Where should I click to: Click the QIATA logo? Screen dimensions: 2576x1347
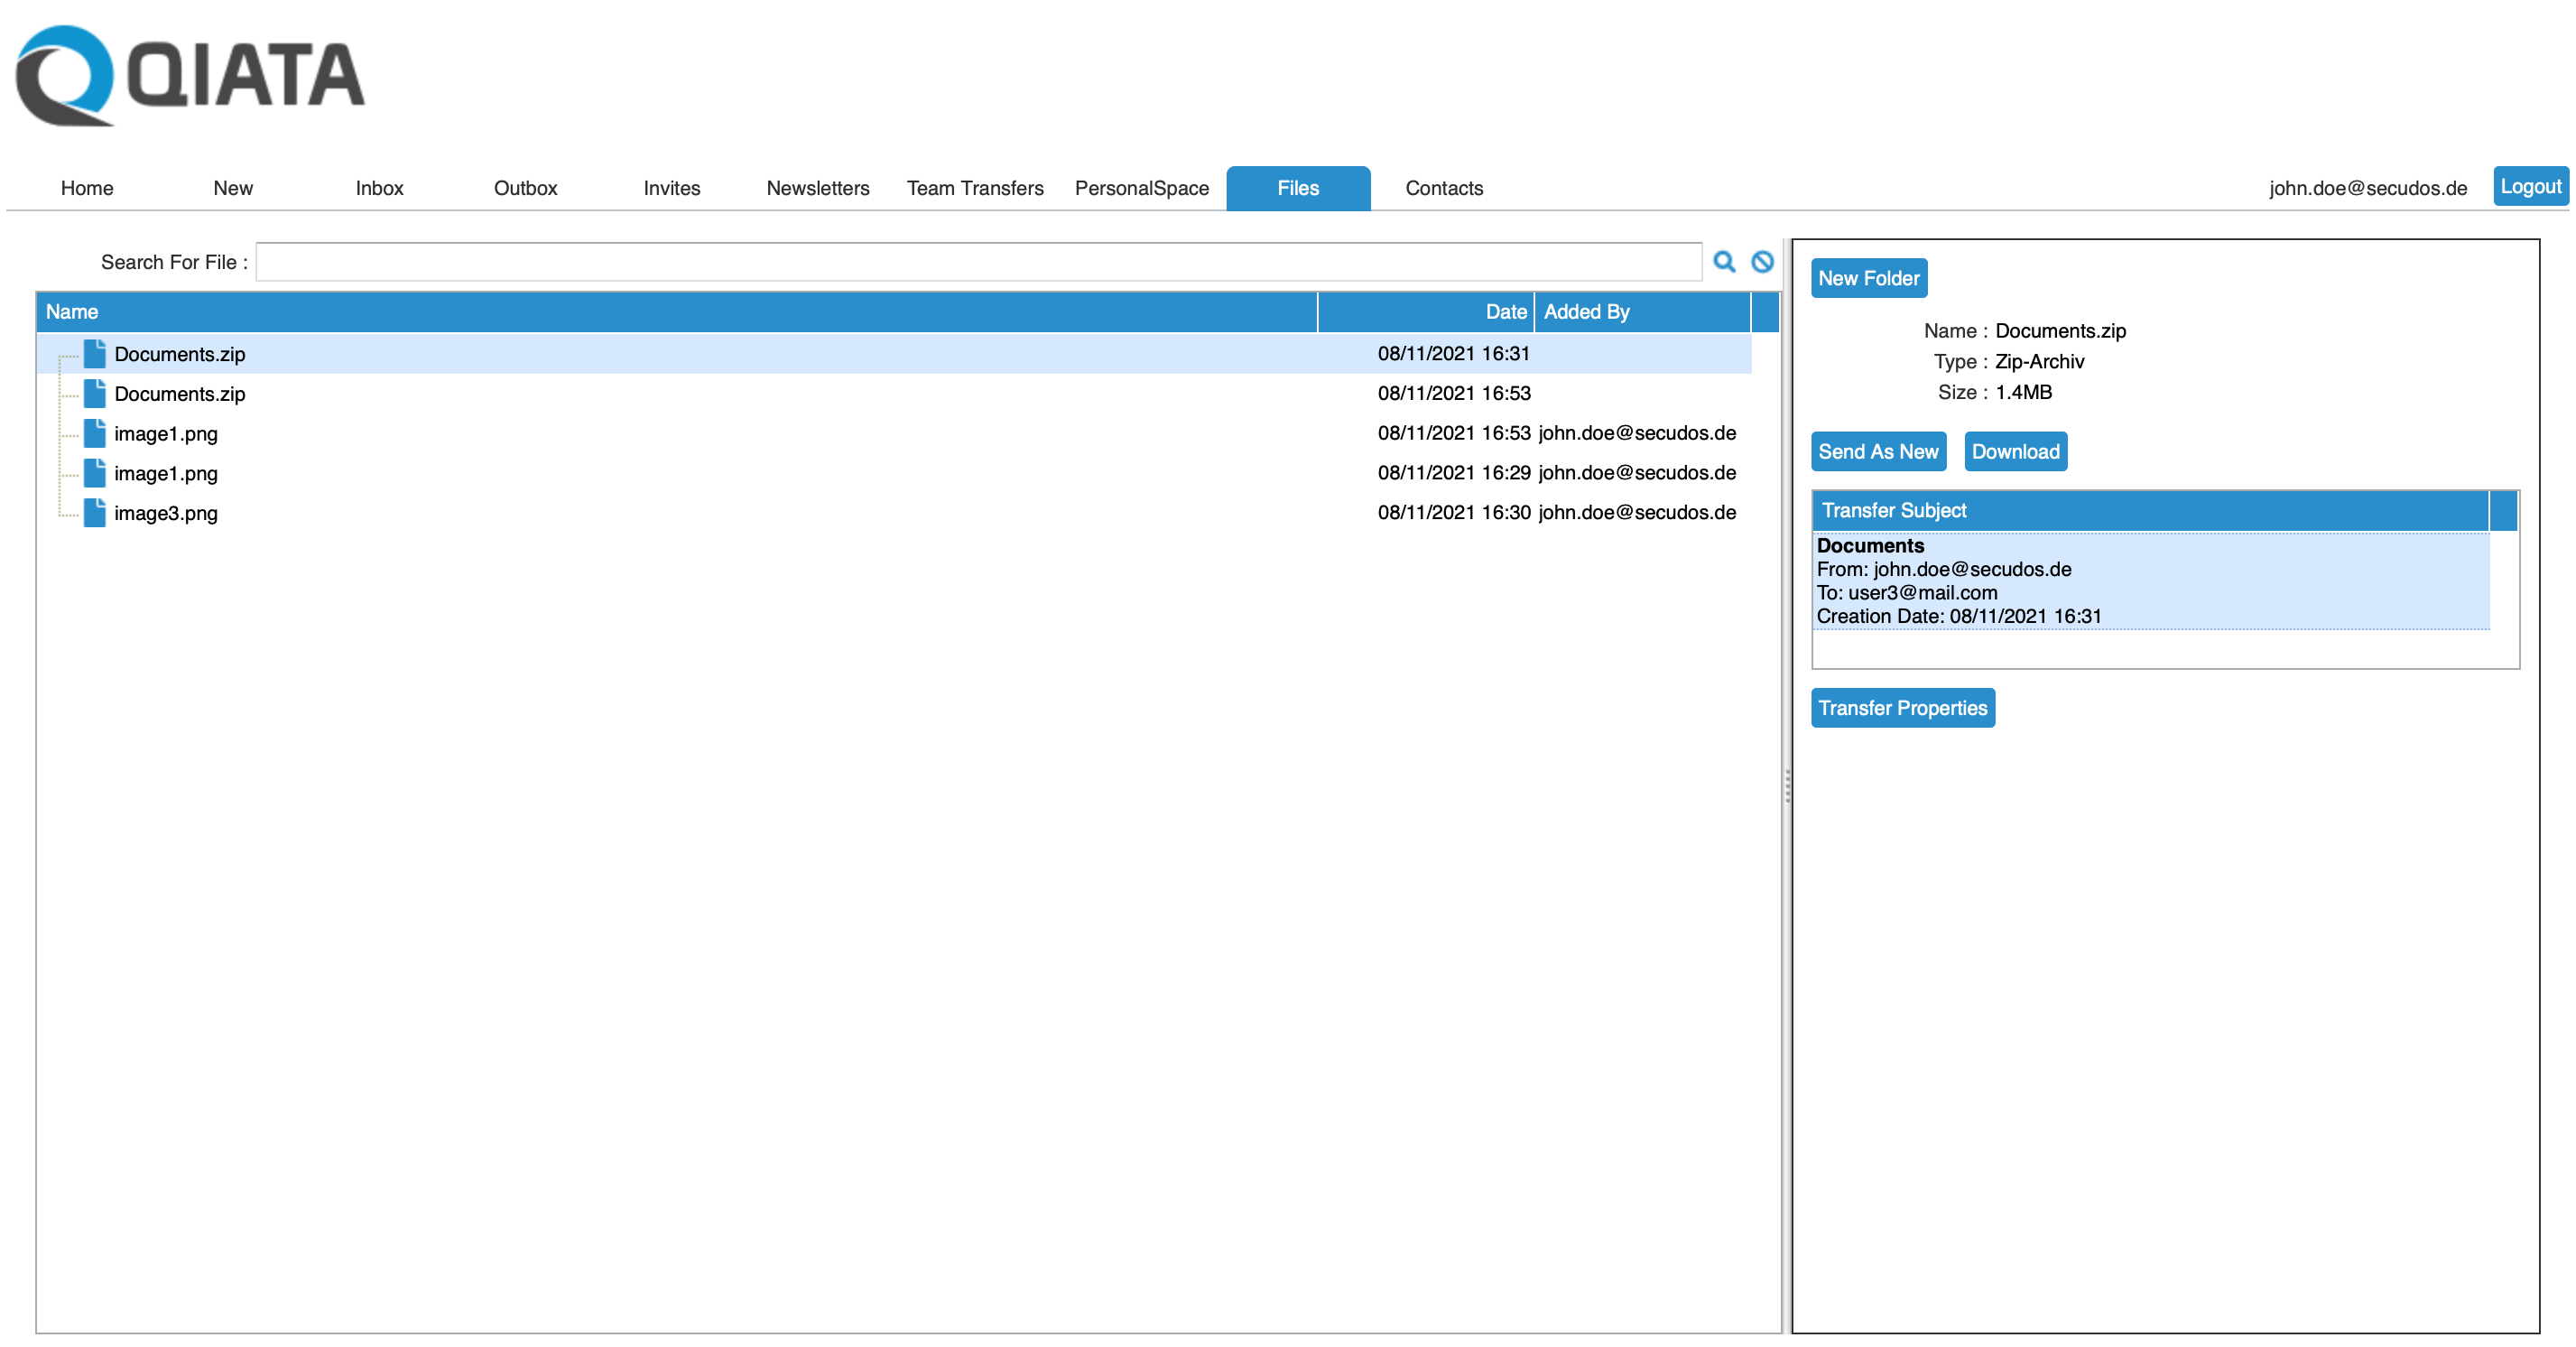190,76
